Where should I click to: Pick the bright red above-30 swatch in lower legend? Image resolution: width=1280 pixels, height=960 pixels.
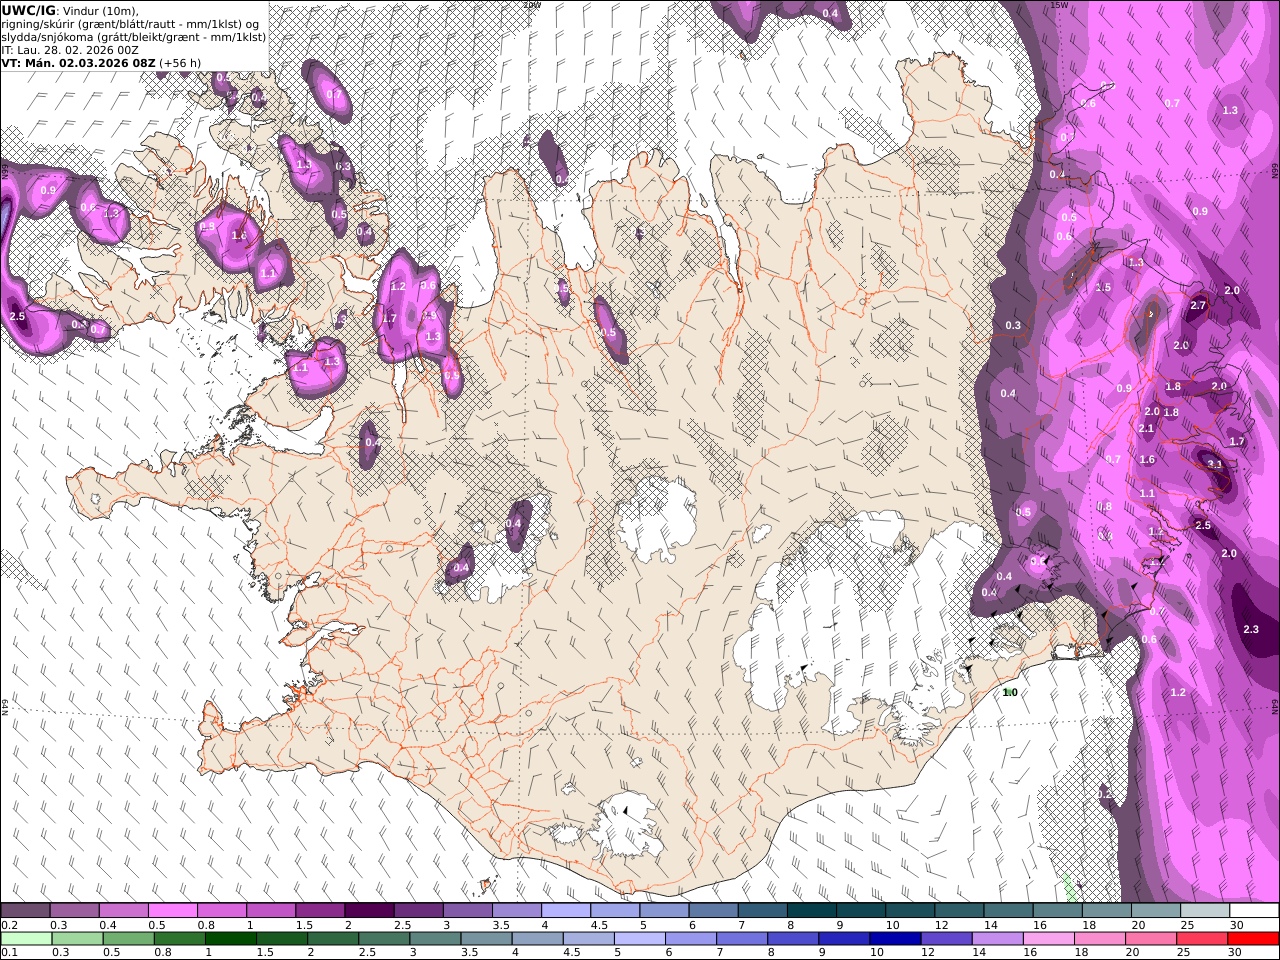pyautogui.click(x=1252, y=939)
